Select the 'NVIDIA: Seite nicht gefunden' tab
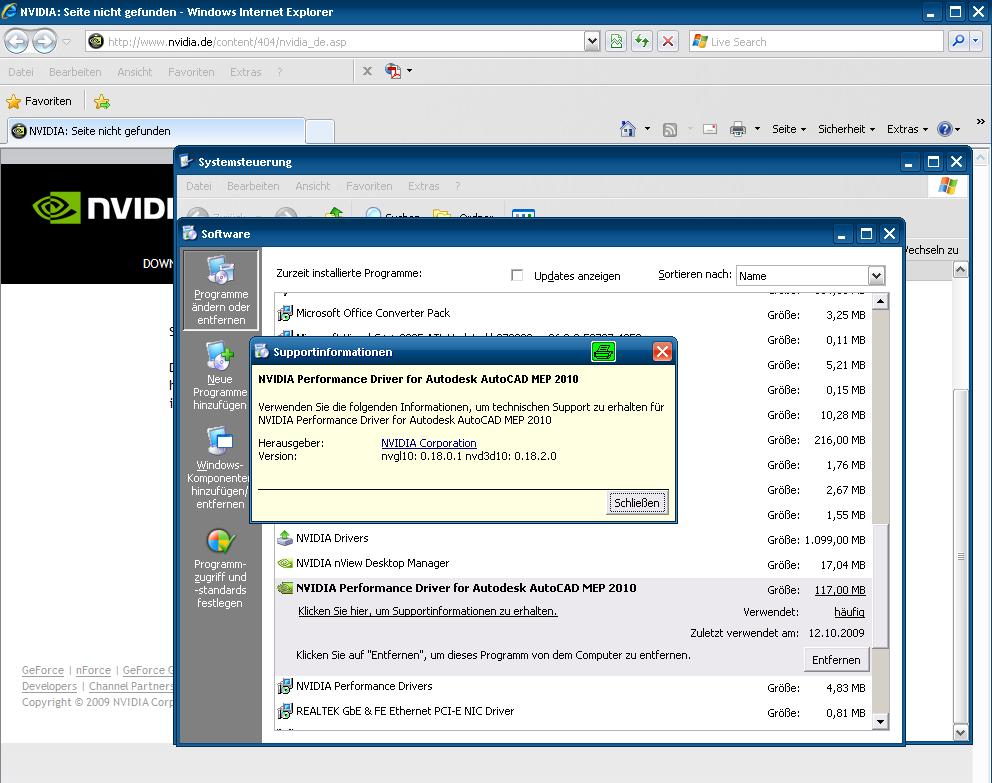This screenshot has width=992, height=783. [156, 131]
